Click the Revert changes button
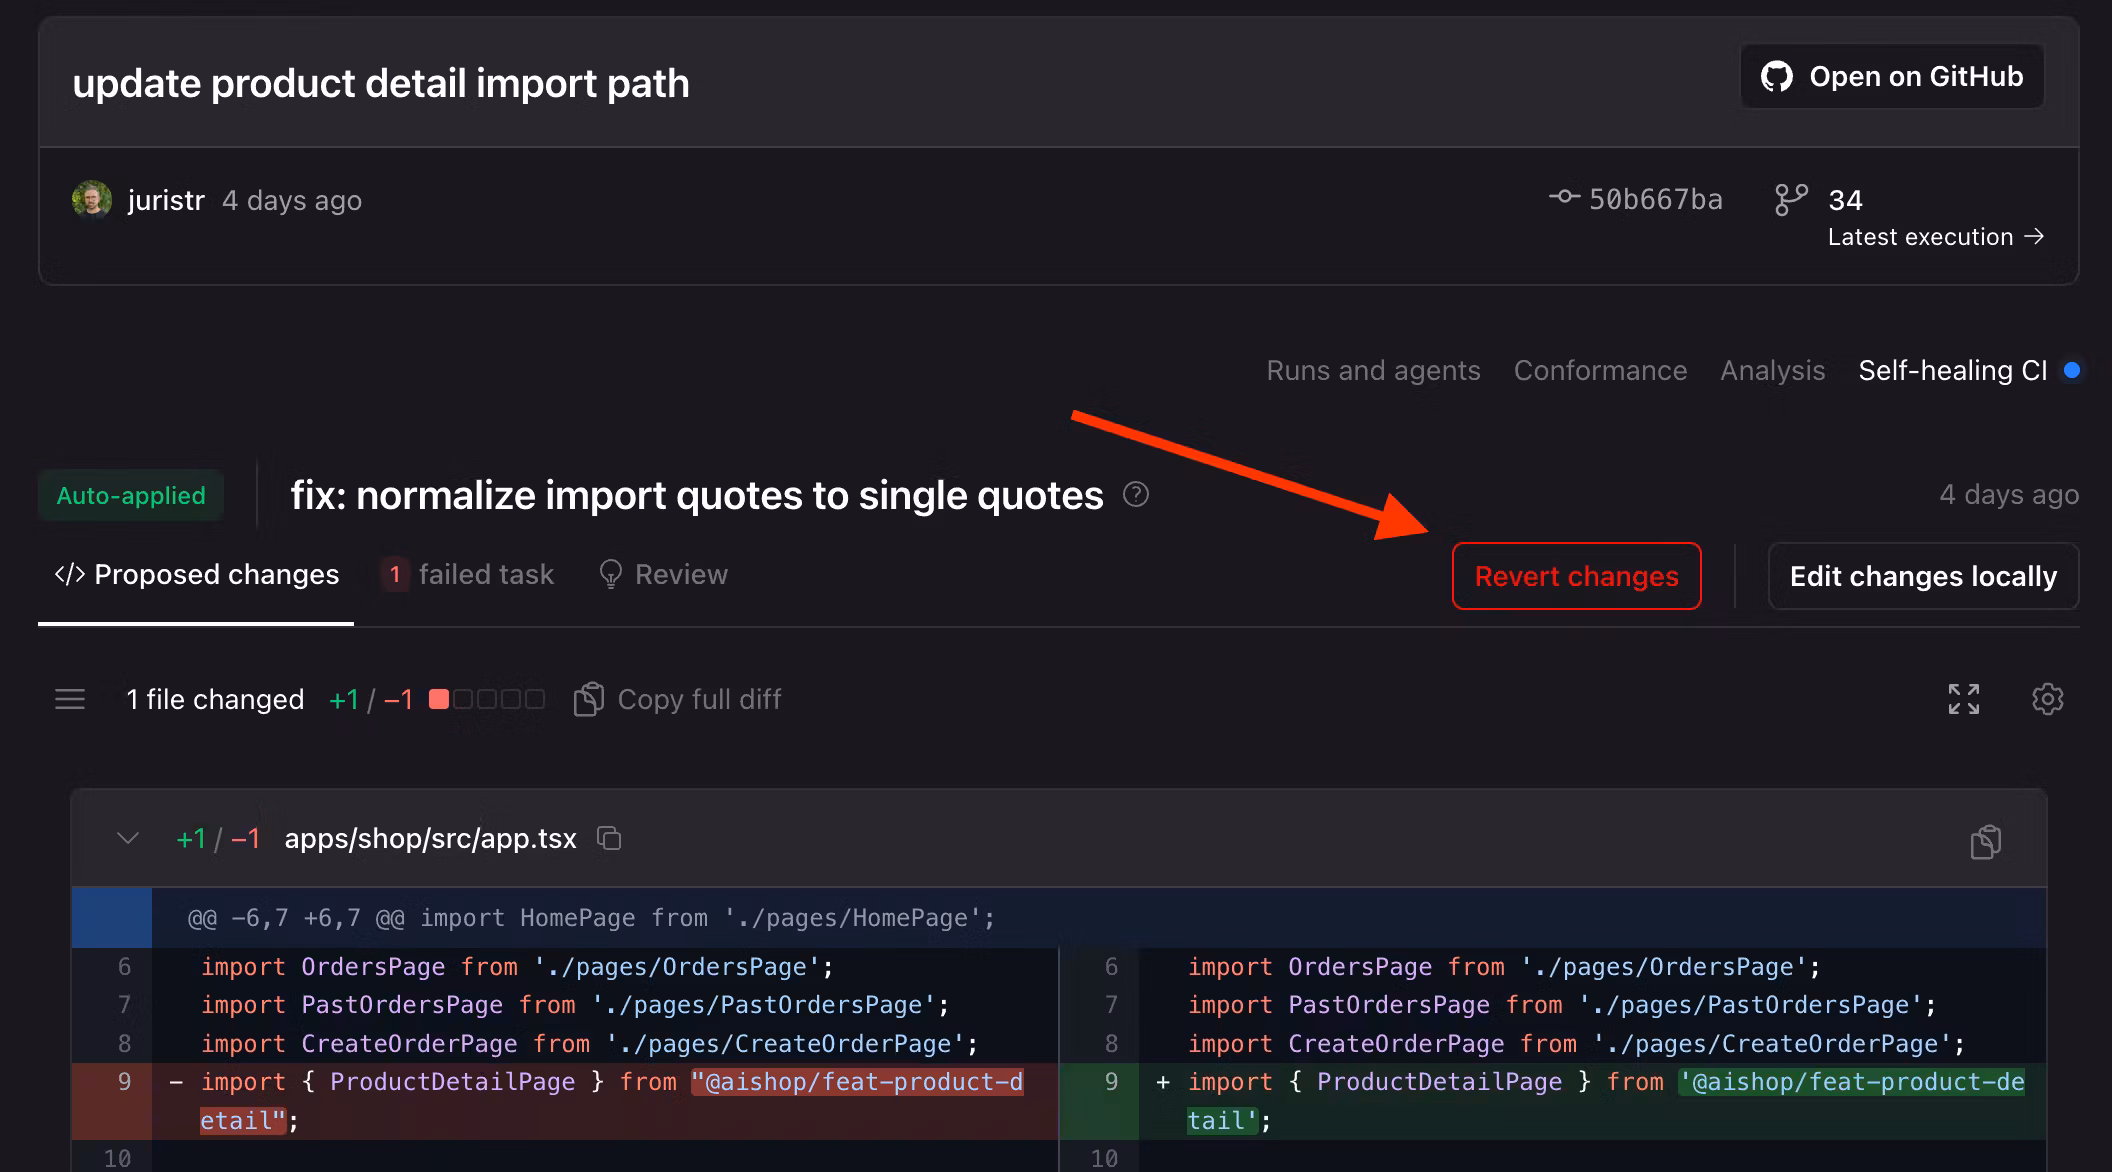The width and height of the screenshot is (2112, 1172). pyautogui.click(x=1576, y=576)
